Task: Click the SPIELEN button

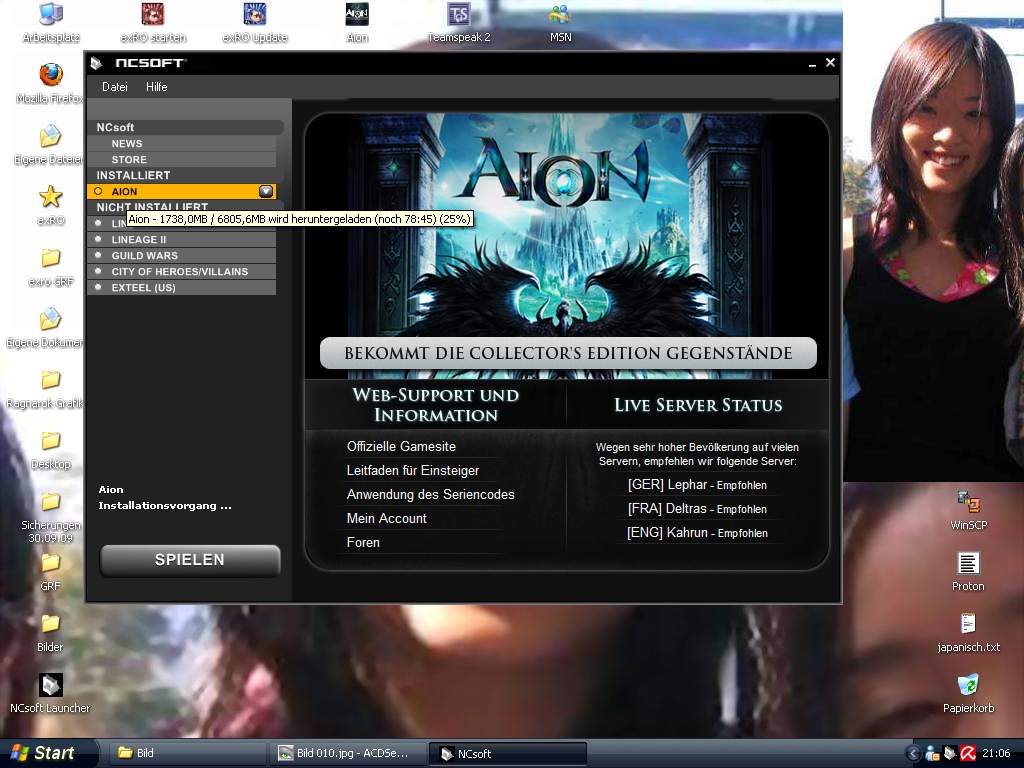Action: (x=190, y=560)
